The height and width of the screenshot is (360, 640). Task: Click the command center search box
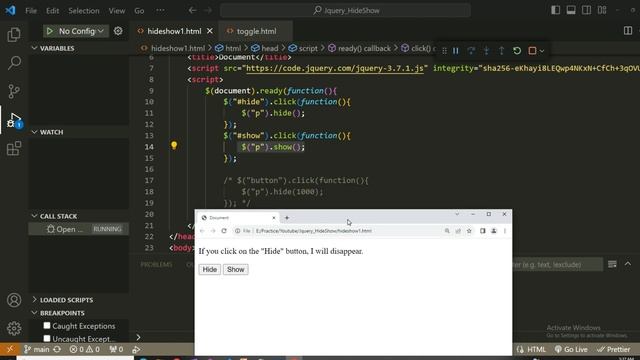point(345,10)
